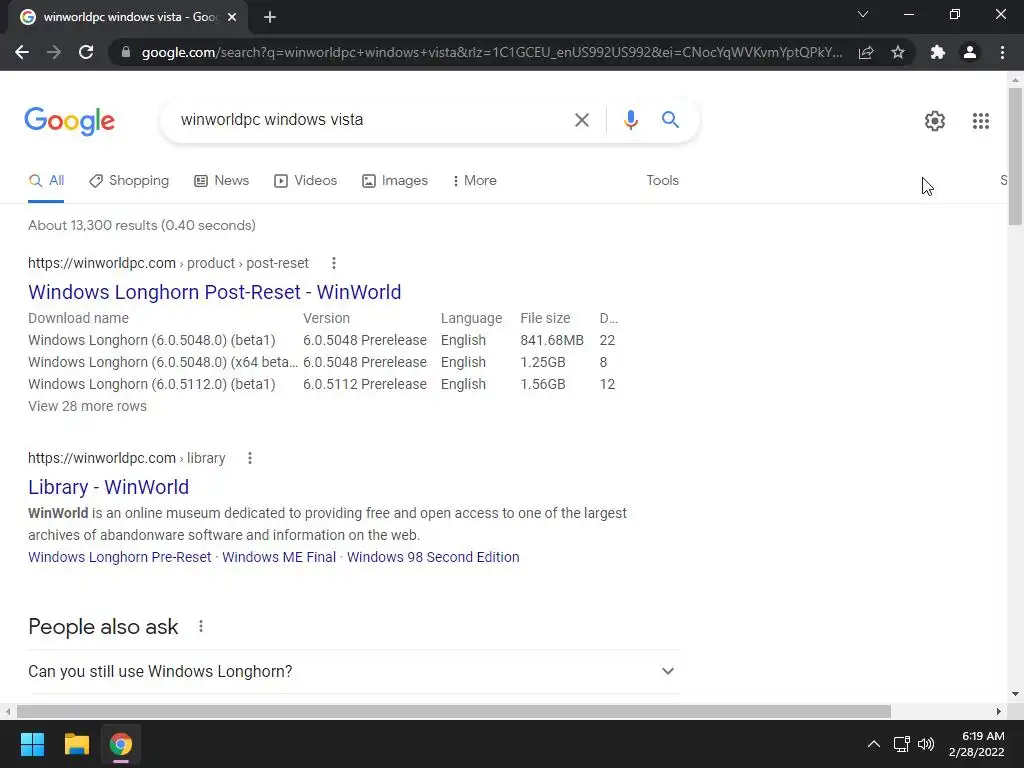The height and width of the screenshot is (768, 1024).
Task: Click the 'File size' column header
Action: click(545, 318)
